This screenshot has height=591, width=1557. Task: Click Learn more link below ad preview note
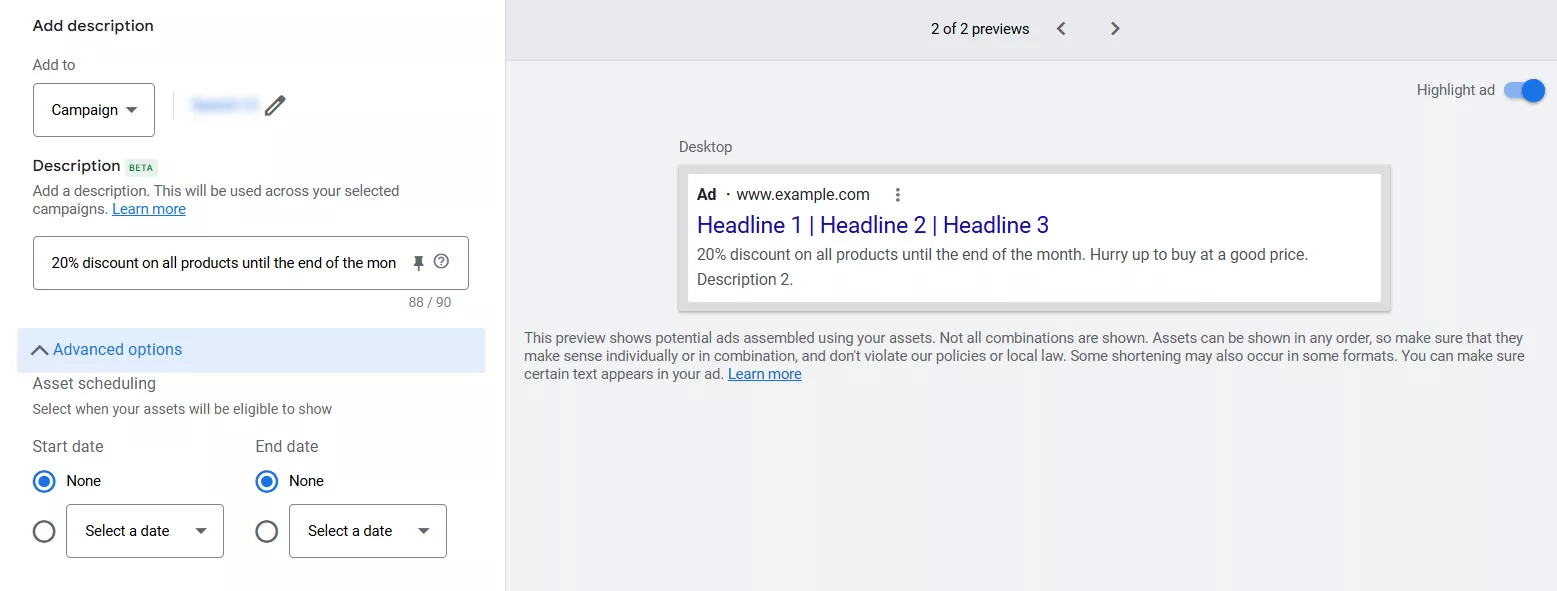pos(764,374)
